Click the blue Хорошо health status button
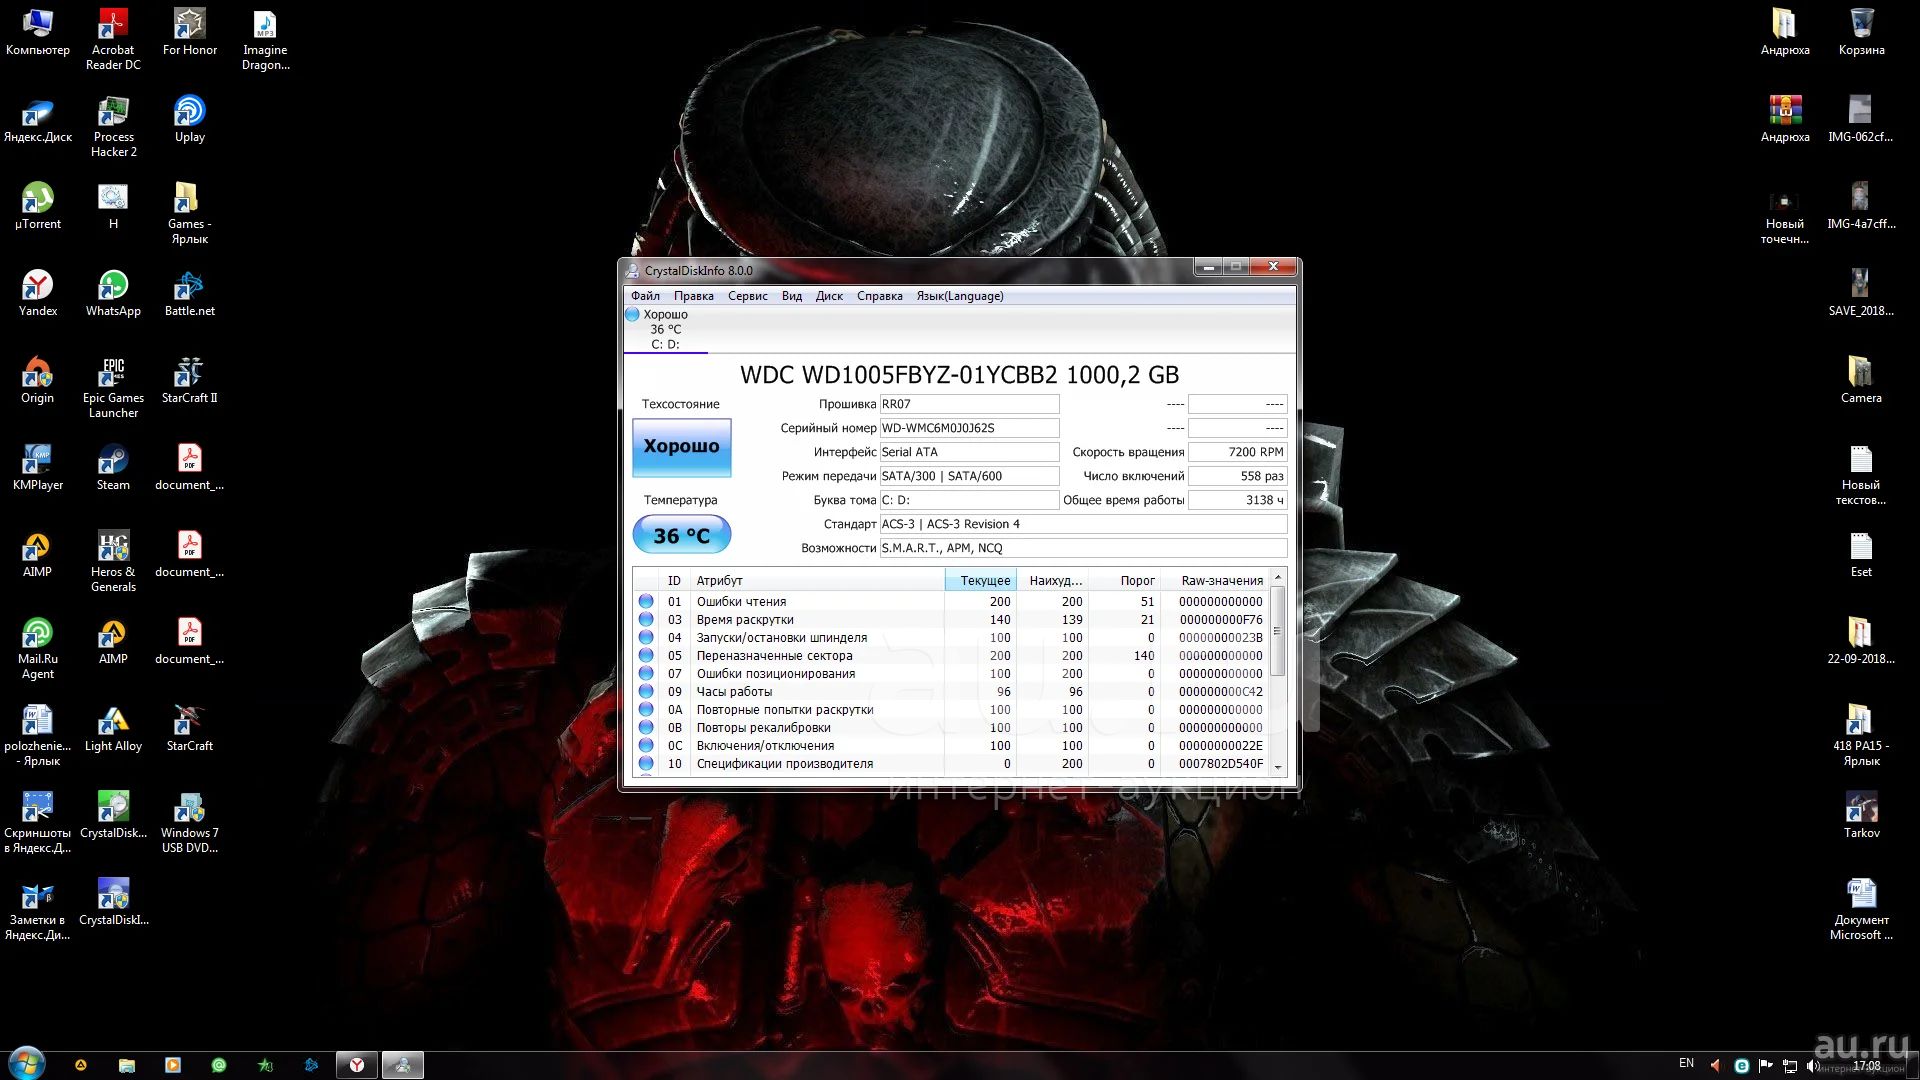1920x1080 pixels. point(681,447)
